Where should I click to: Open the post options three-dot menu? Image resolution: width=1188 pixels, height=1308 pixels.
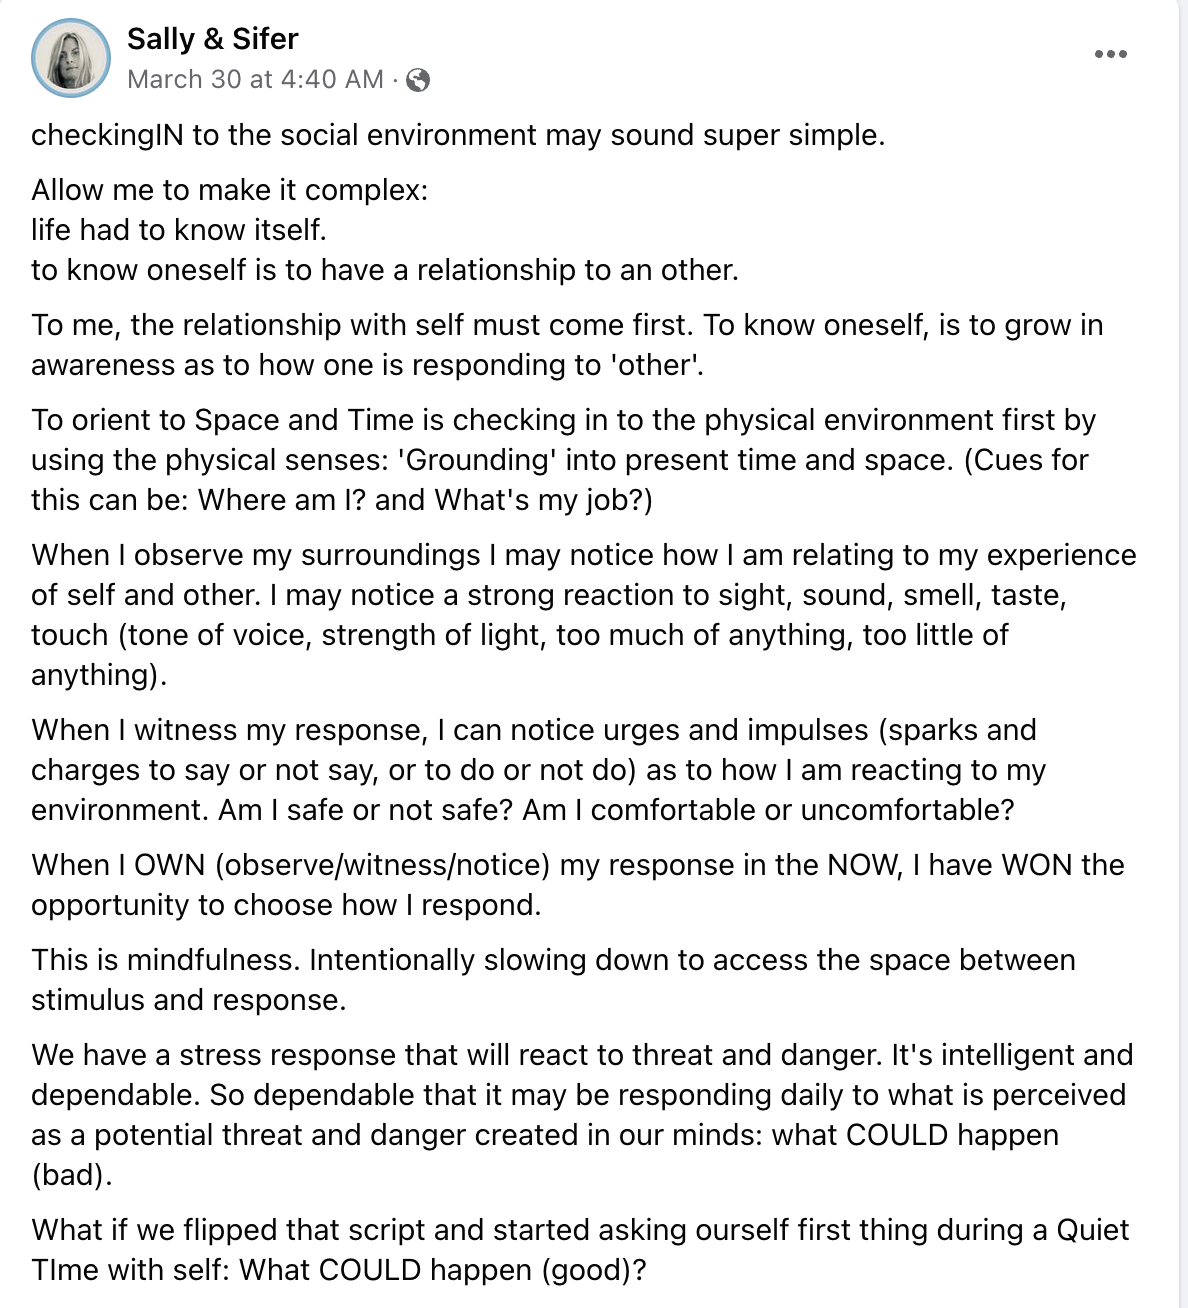1110,54
